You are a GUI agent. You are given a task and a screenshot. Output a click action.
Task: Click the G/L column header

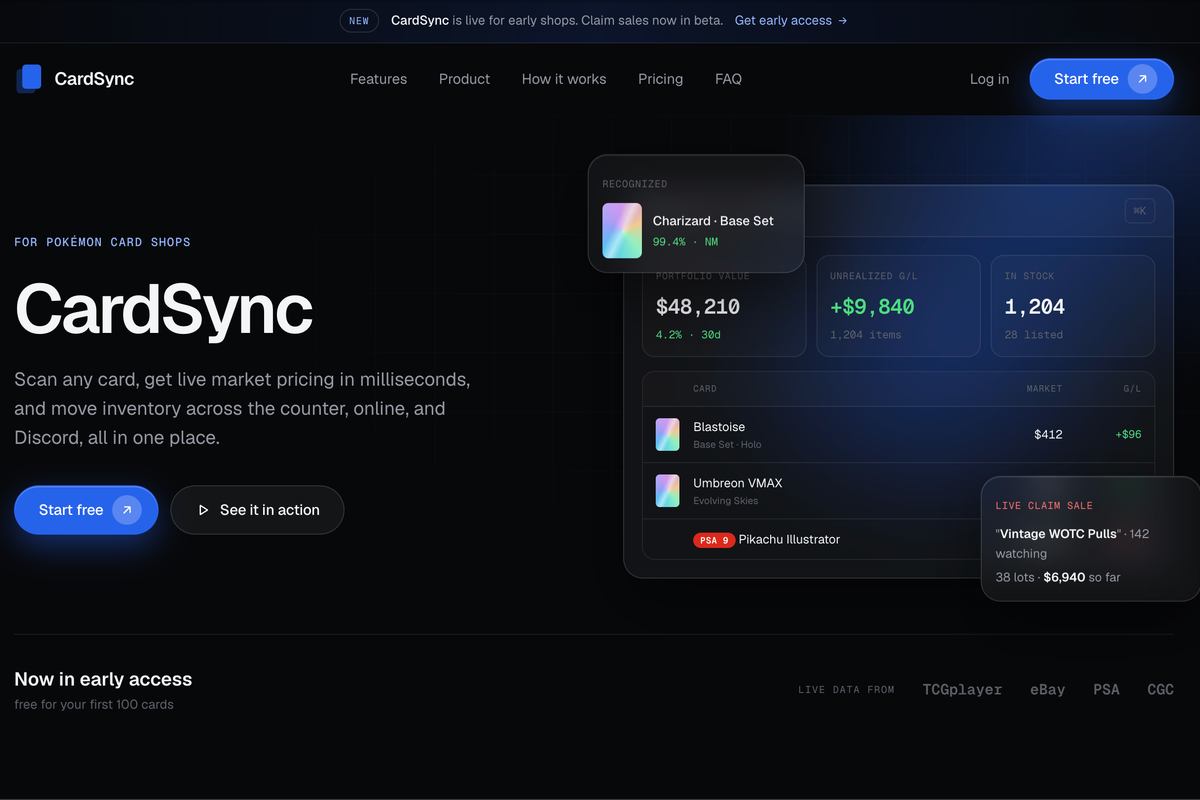click(x=1131, y=388)
